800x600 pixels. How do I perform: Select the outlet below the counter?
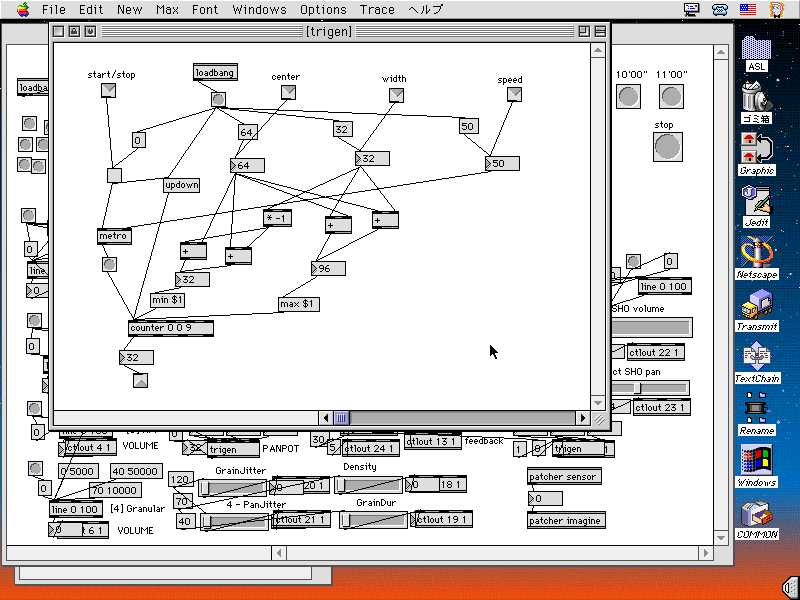coord(140,380)
